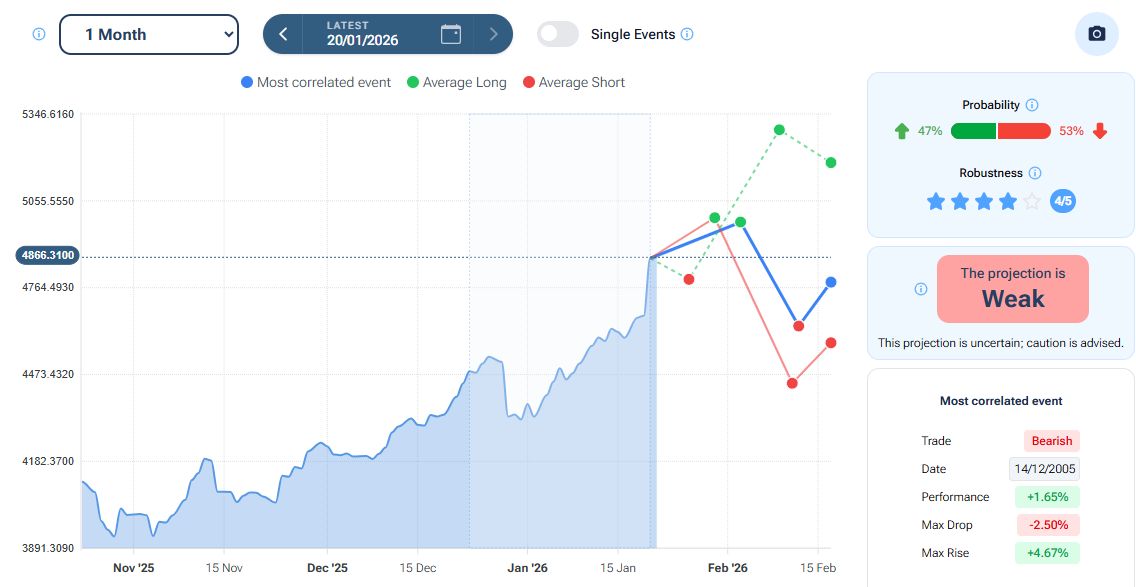The image size is (1136, 587).
Task: Click the 14/12/2005 date value
Action: pyautogui.click(x=1044, y=469)
